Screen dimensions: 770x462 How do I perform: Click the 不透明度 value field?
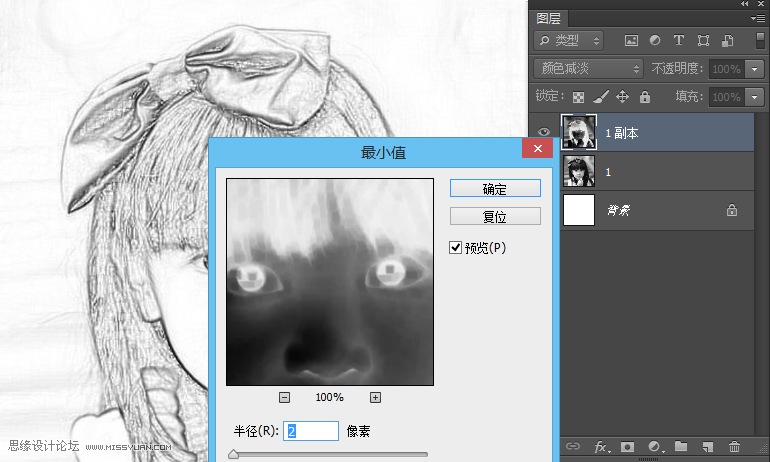click(x=727, y=69)
